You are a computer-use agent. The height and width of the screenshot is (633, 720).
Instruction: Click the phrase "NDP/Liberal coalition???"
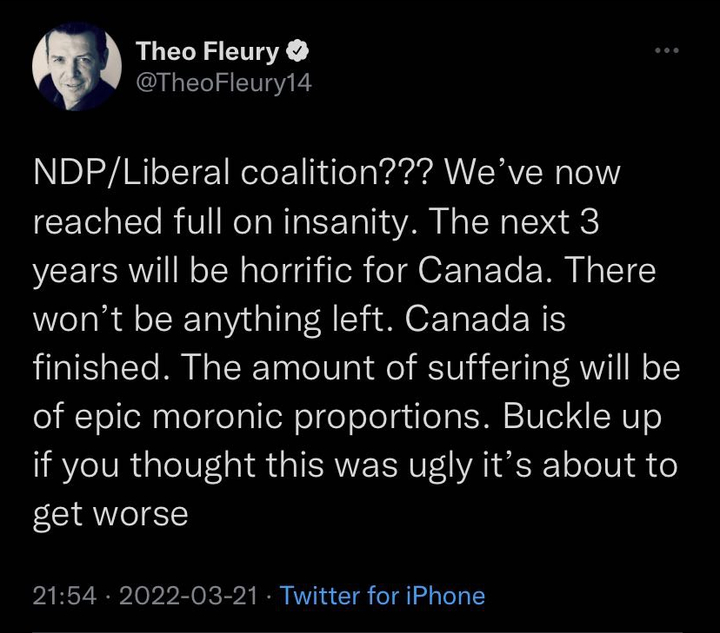tap(235, 172)
